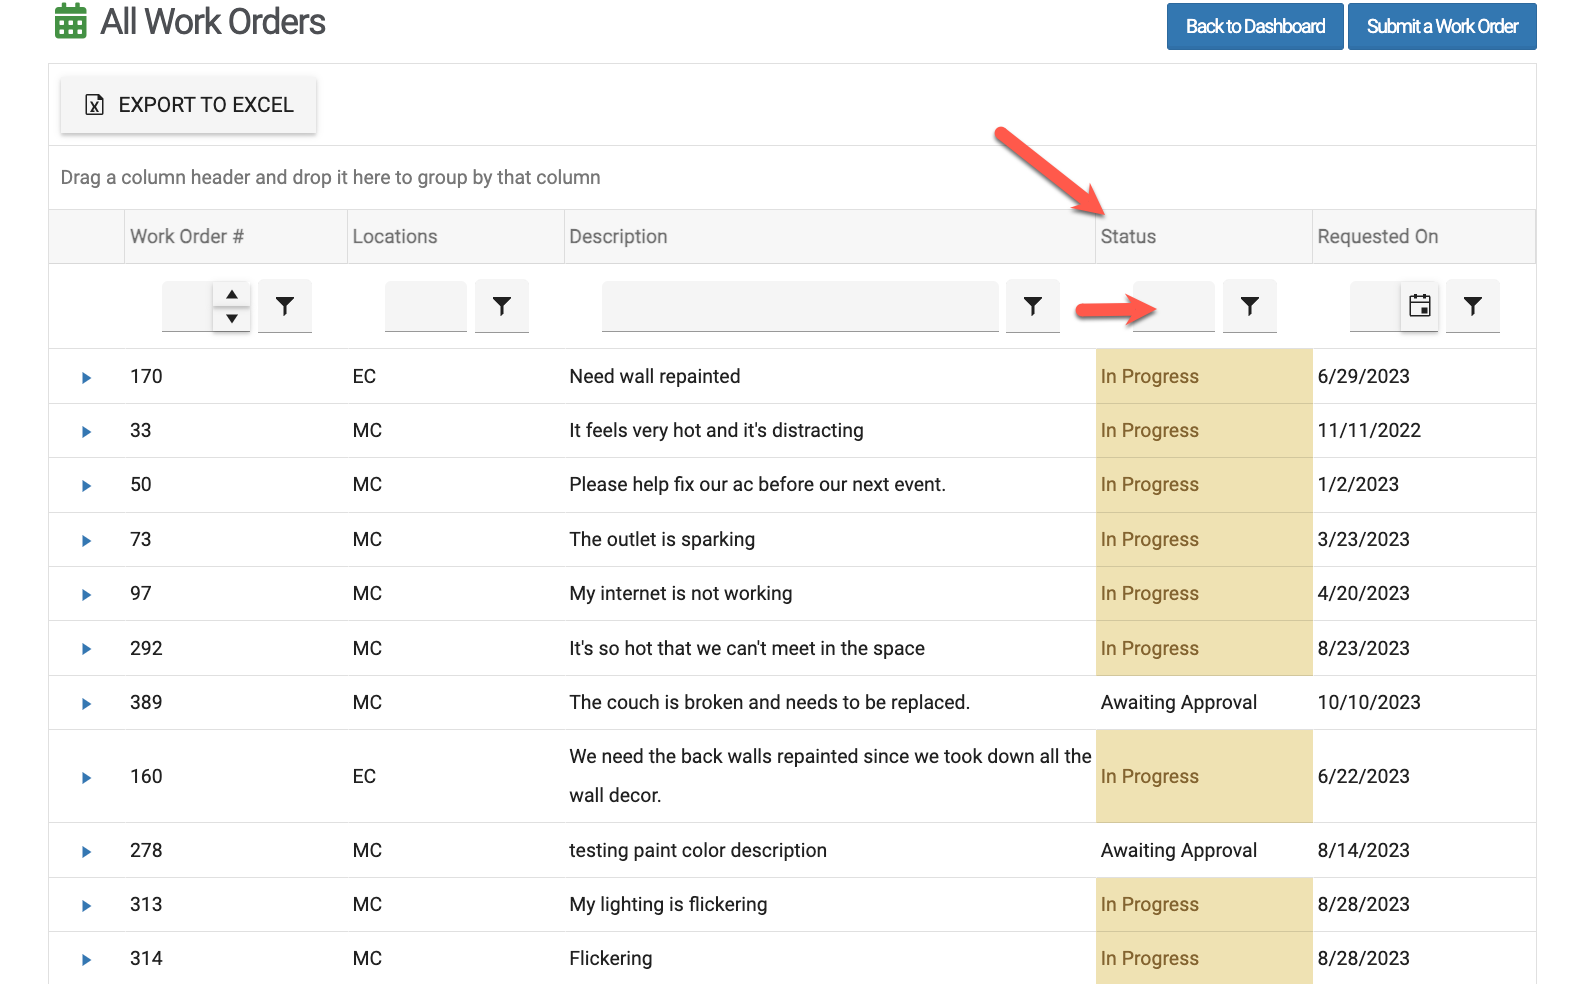Screen dimensions: 1569x984
Task: Open the Requested On calendar date picker
Action: click(x=1419, y=306)
